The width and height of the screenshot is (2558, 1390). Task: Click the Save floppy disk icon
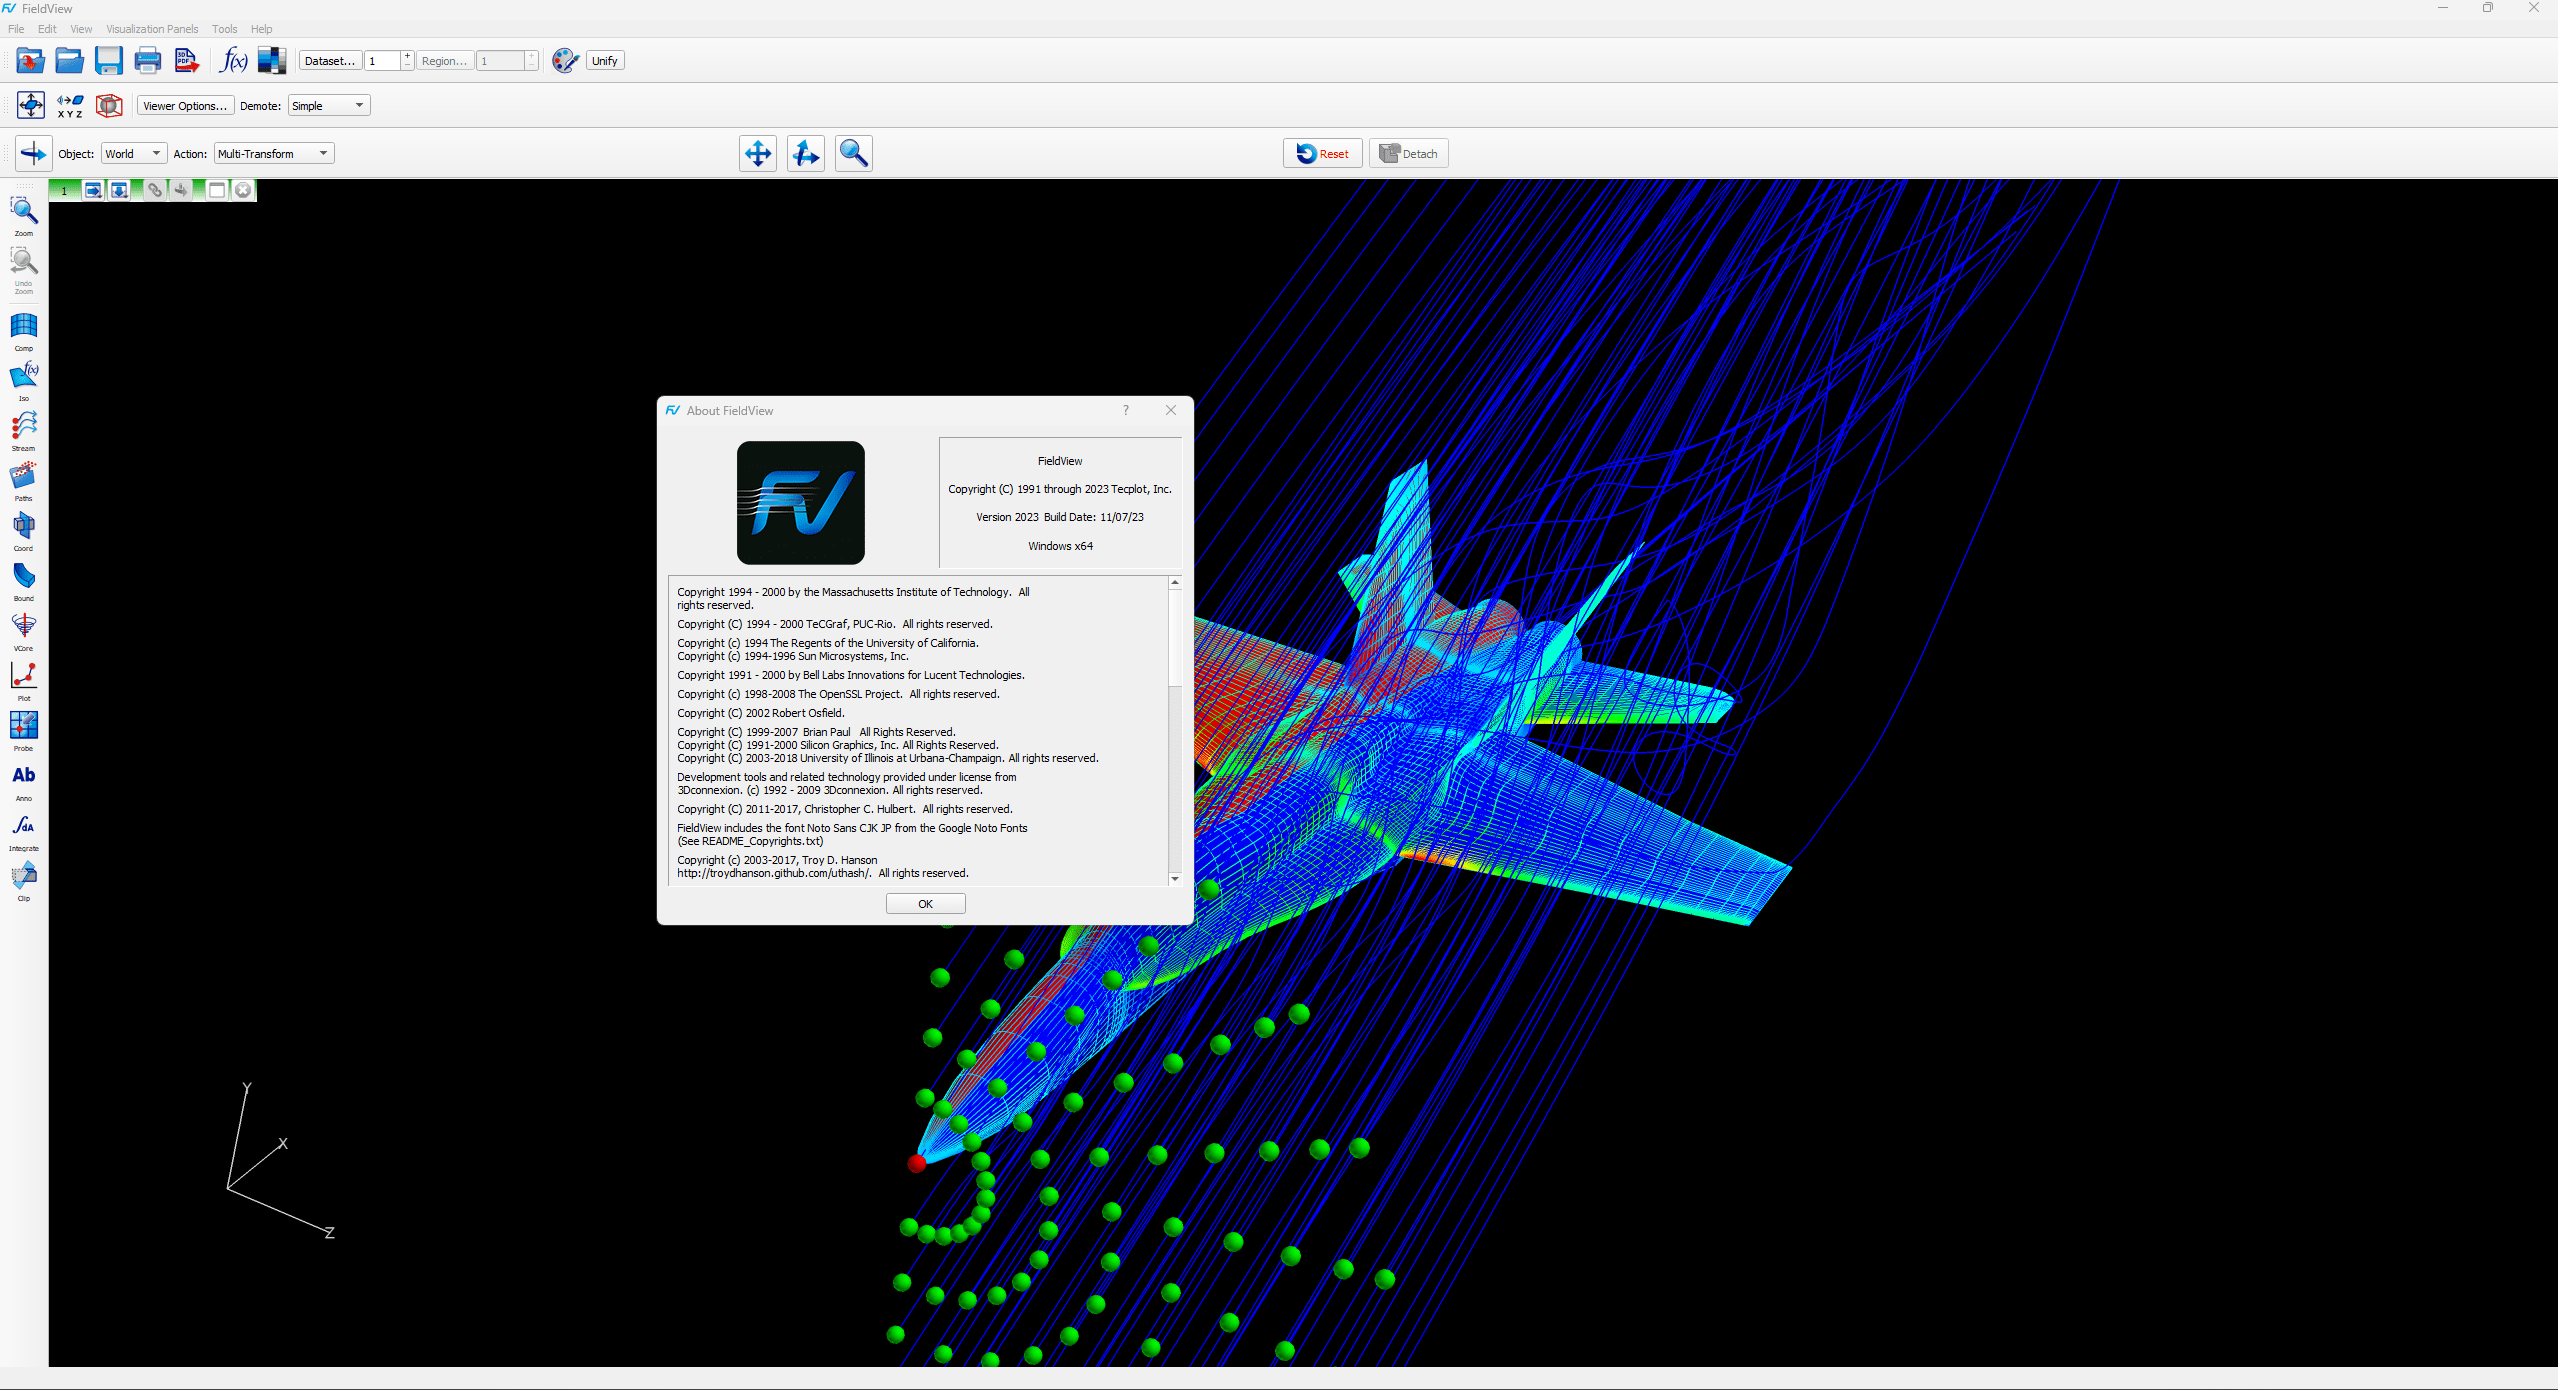(108, 61)
